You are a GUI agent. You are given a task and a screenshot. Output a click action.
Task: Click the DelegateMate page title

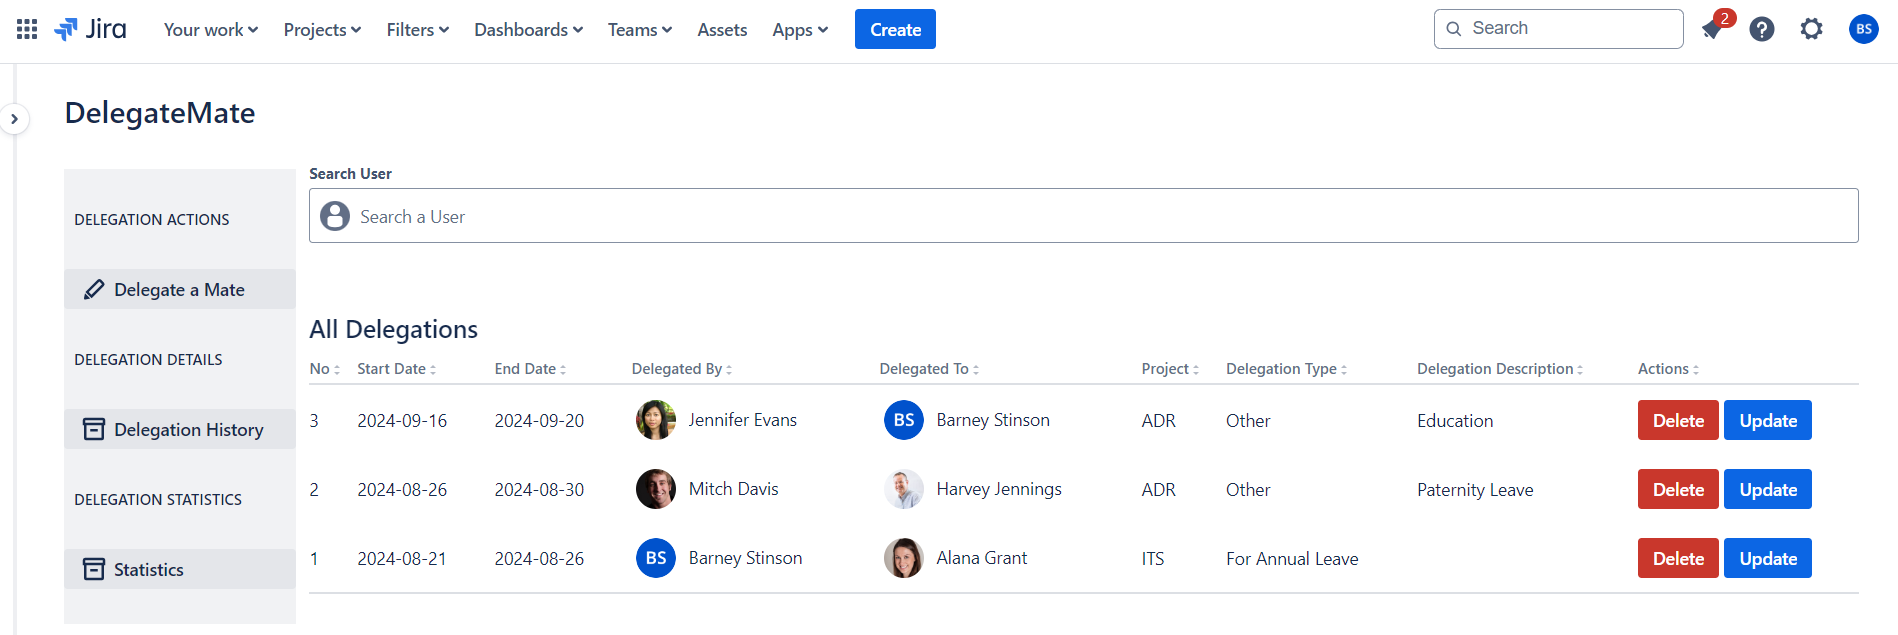[x=160, y=113]
